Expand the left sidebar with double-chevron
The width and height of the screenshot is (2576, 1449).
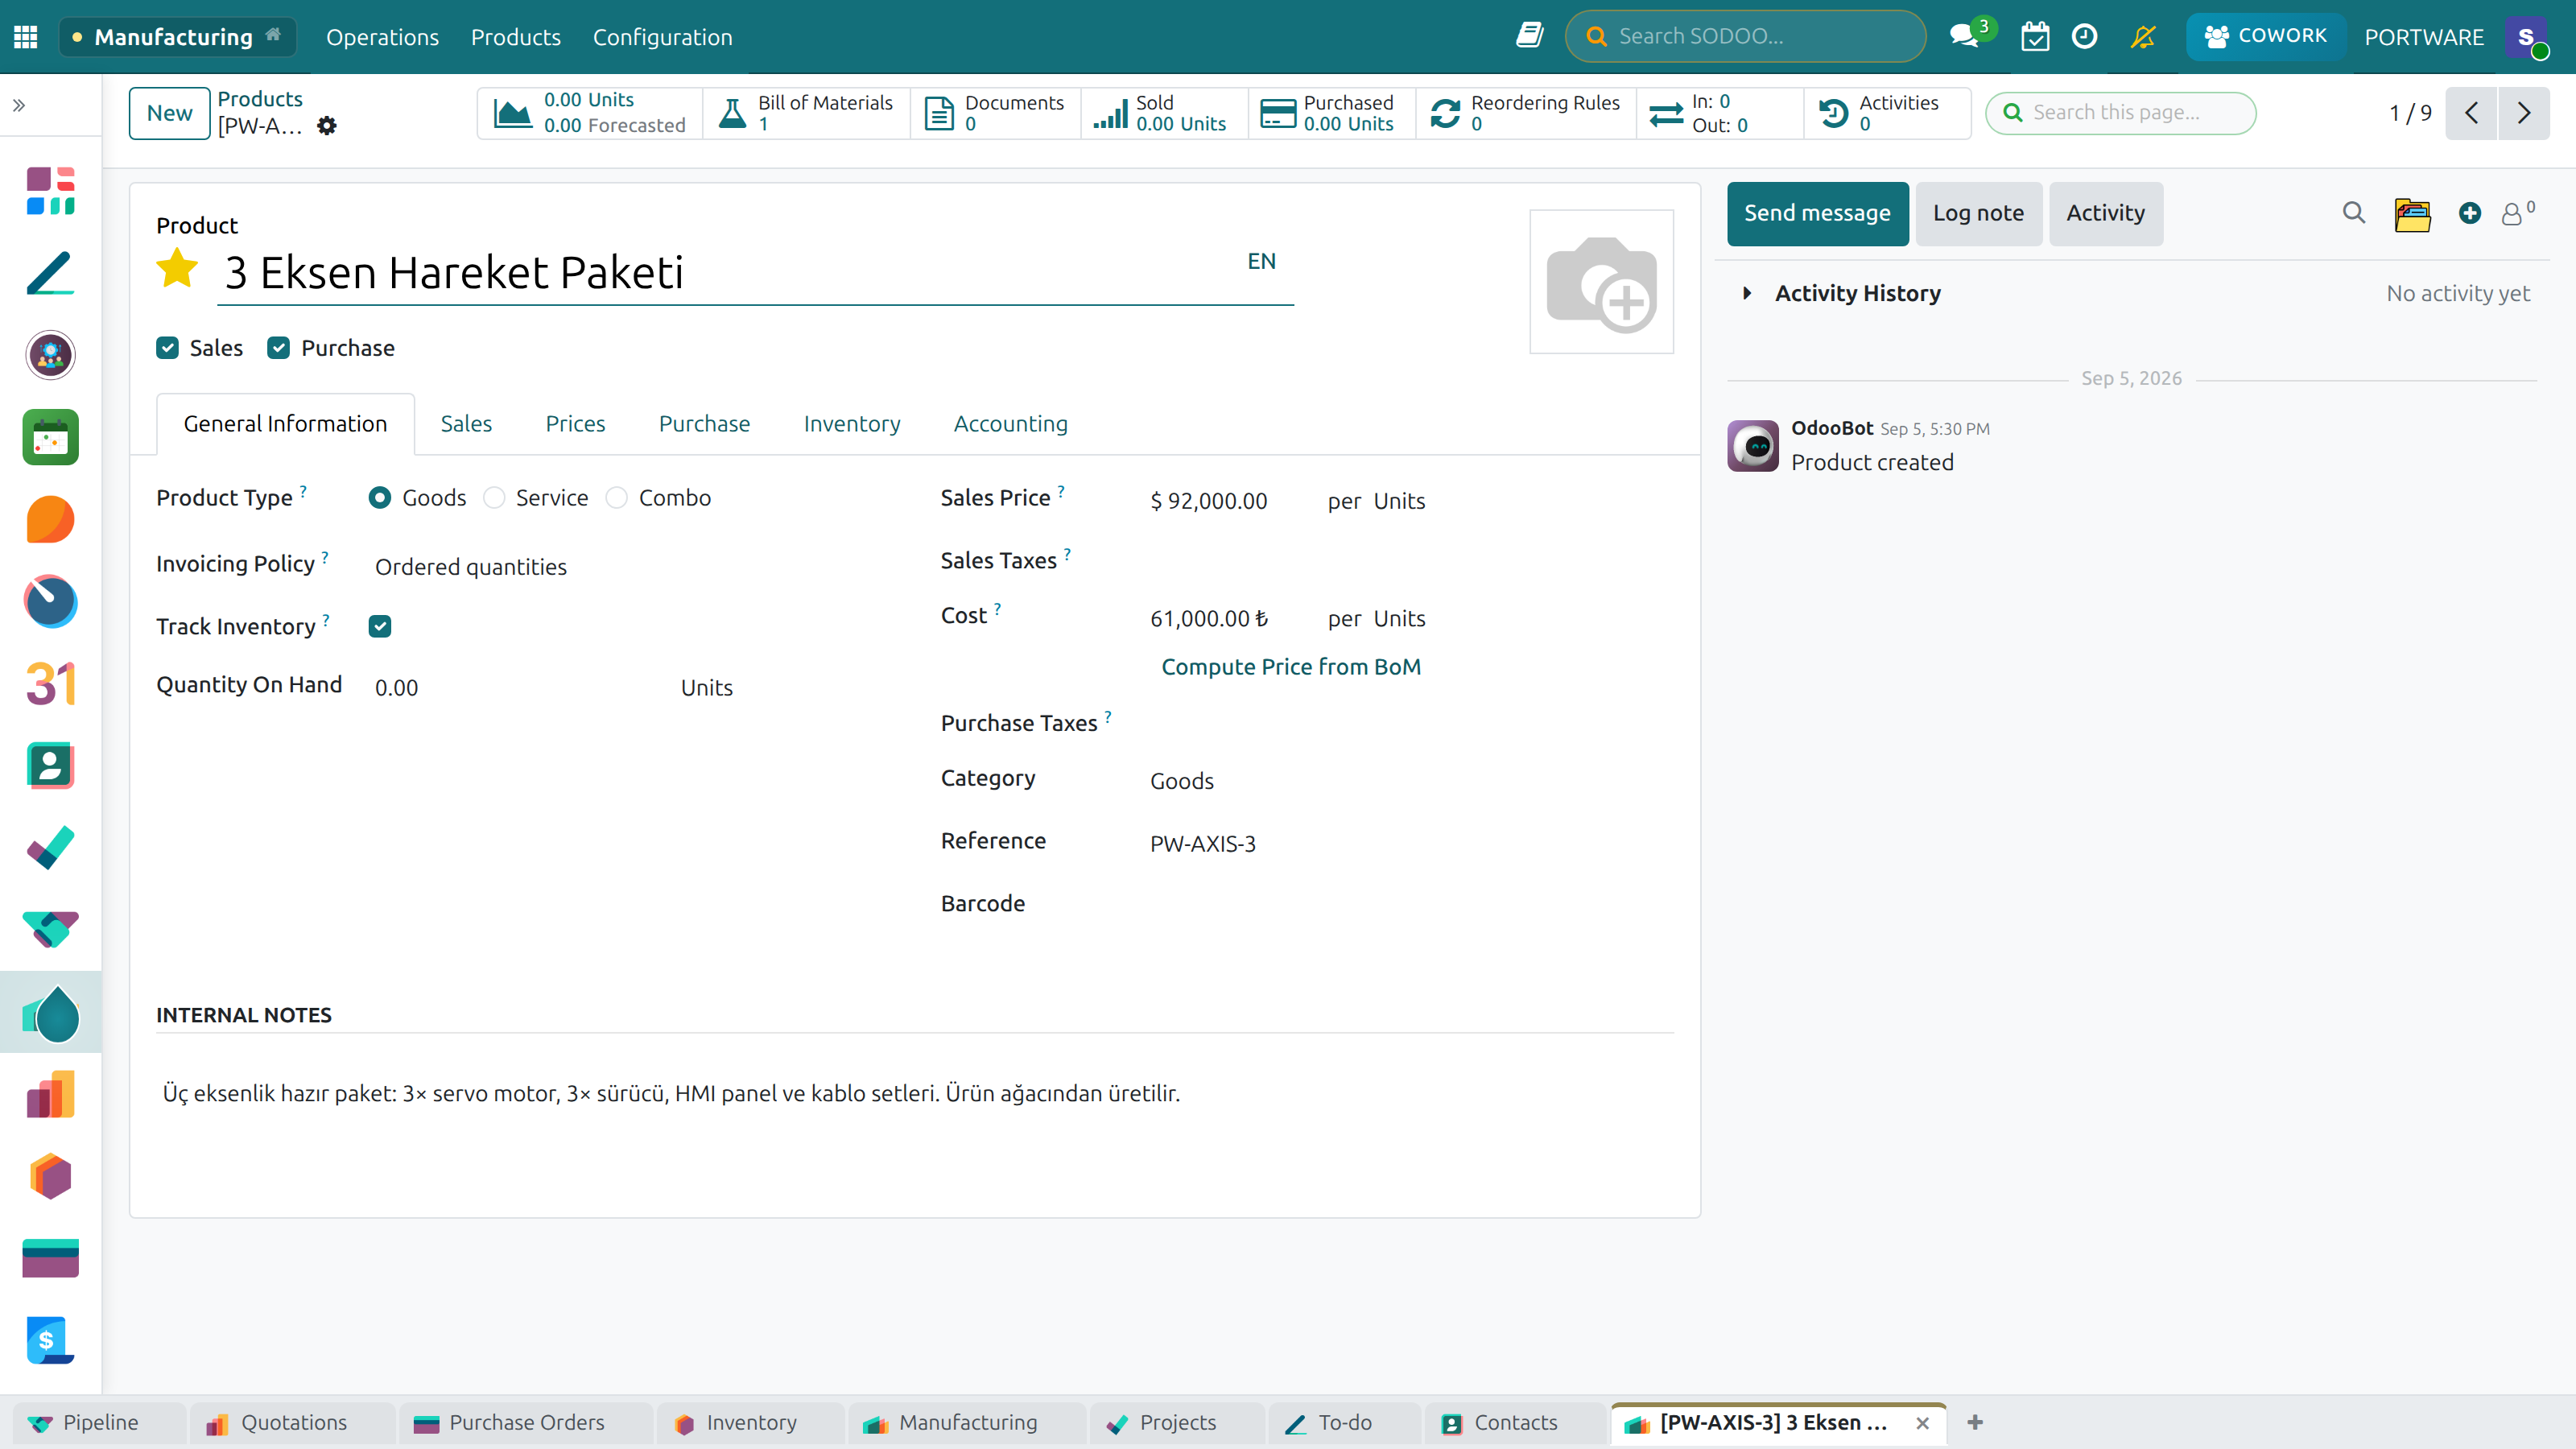point(19,105)
